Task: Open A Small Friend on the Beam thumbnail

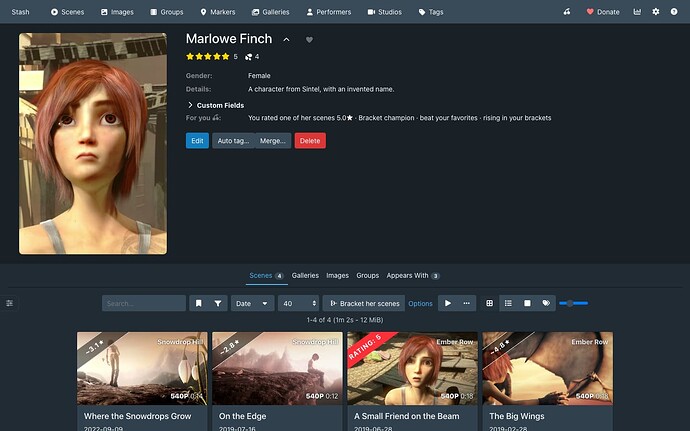Action: pyautogui.click(x=412, y=368)
